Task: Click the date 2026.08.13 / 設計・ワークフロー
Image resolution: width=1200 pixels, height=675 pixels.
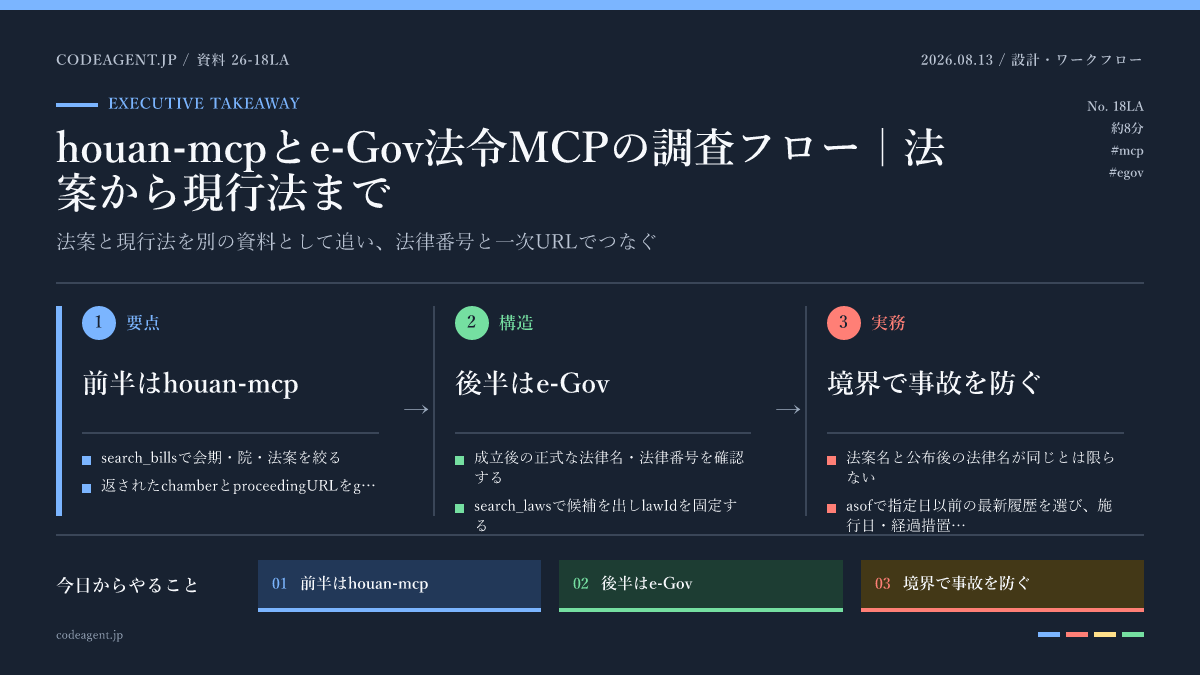Action: 1031,60
